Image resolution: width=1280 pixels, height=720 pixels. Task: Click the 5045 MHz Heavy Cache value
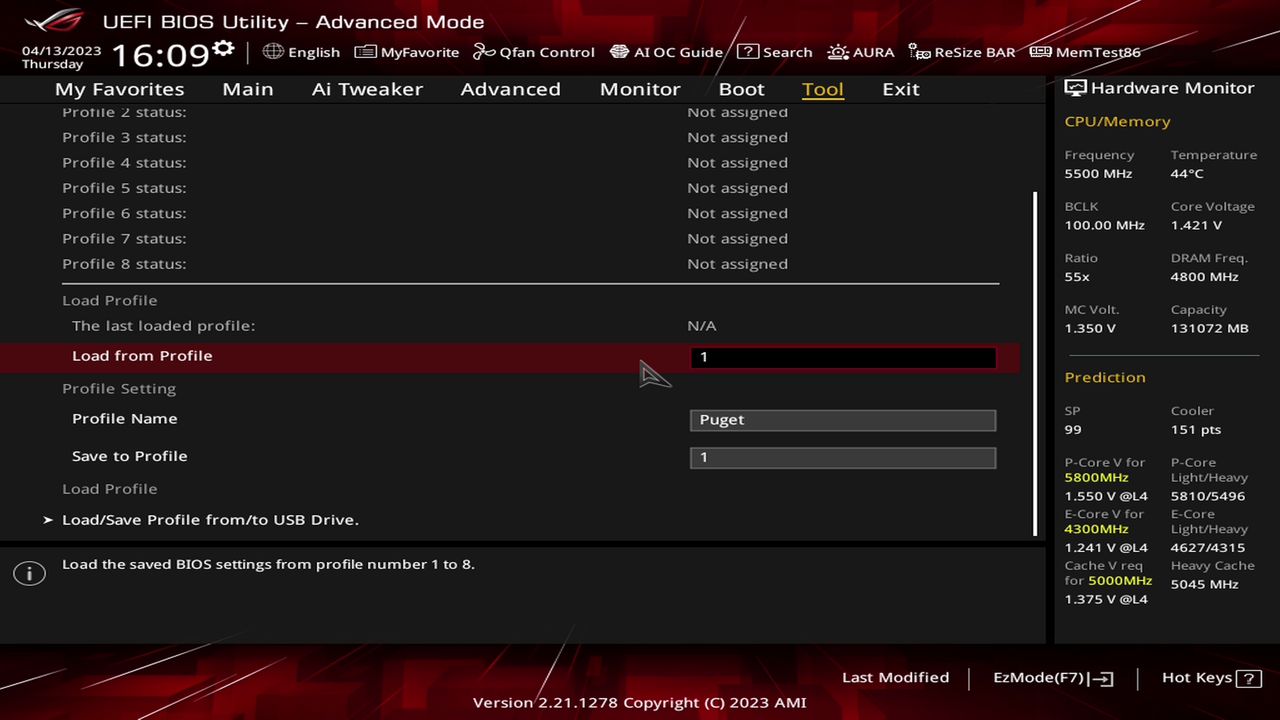point(1205,584)
